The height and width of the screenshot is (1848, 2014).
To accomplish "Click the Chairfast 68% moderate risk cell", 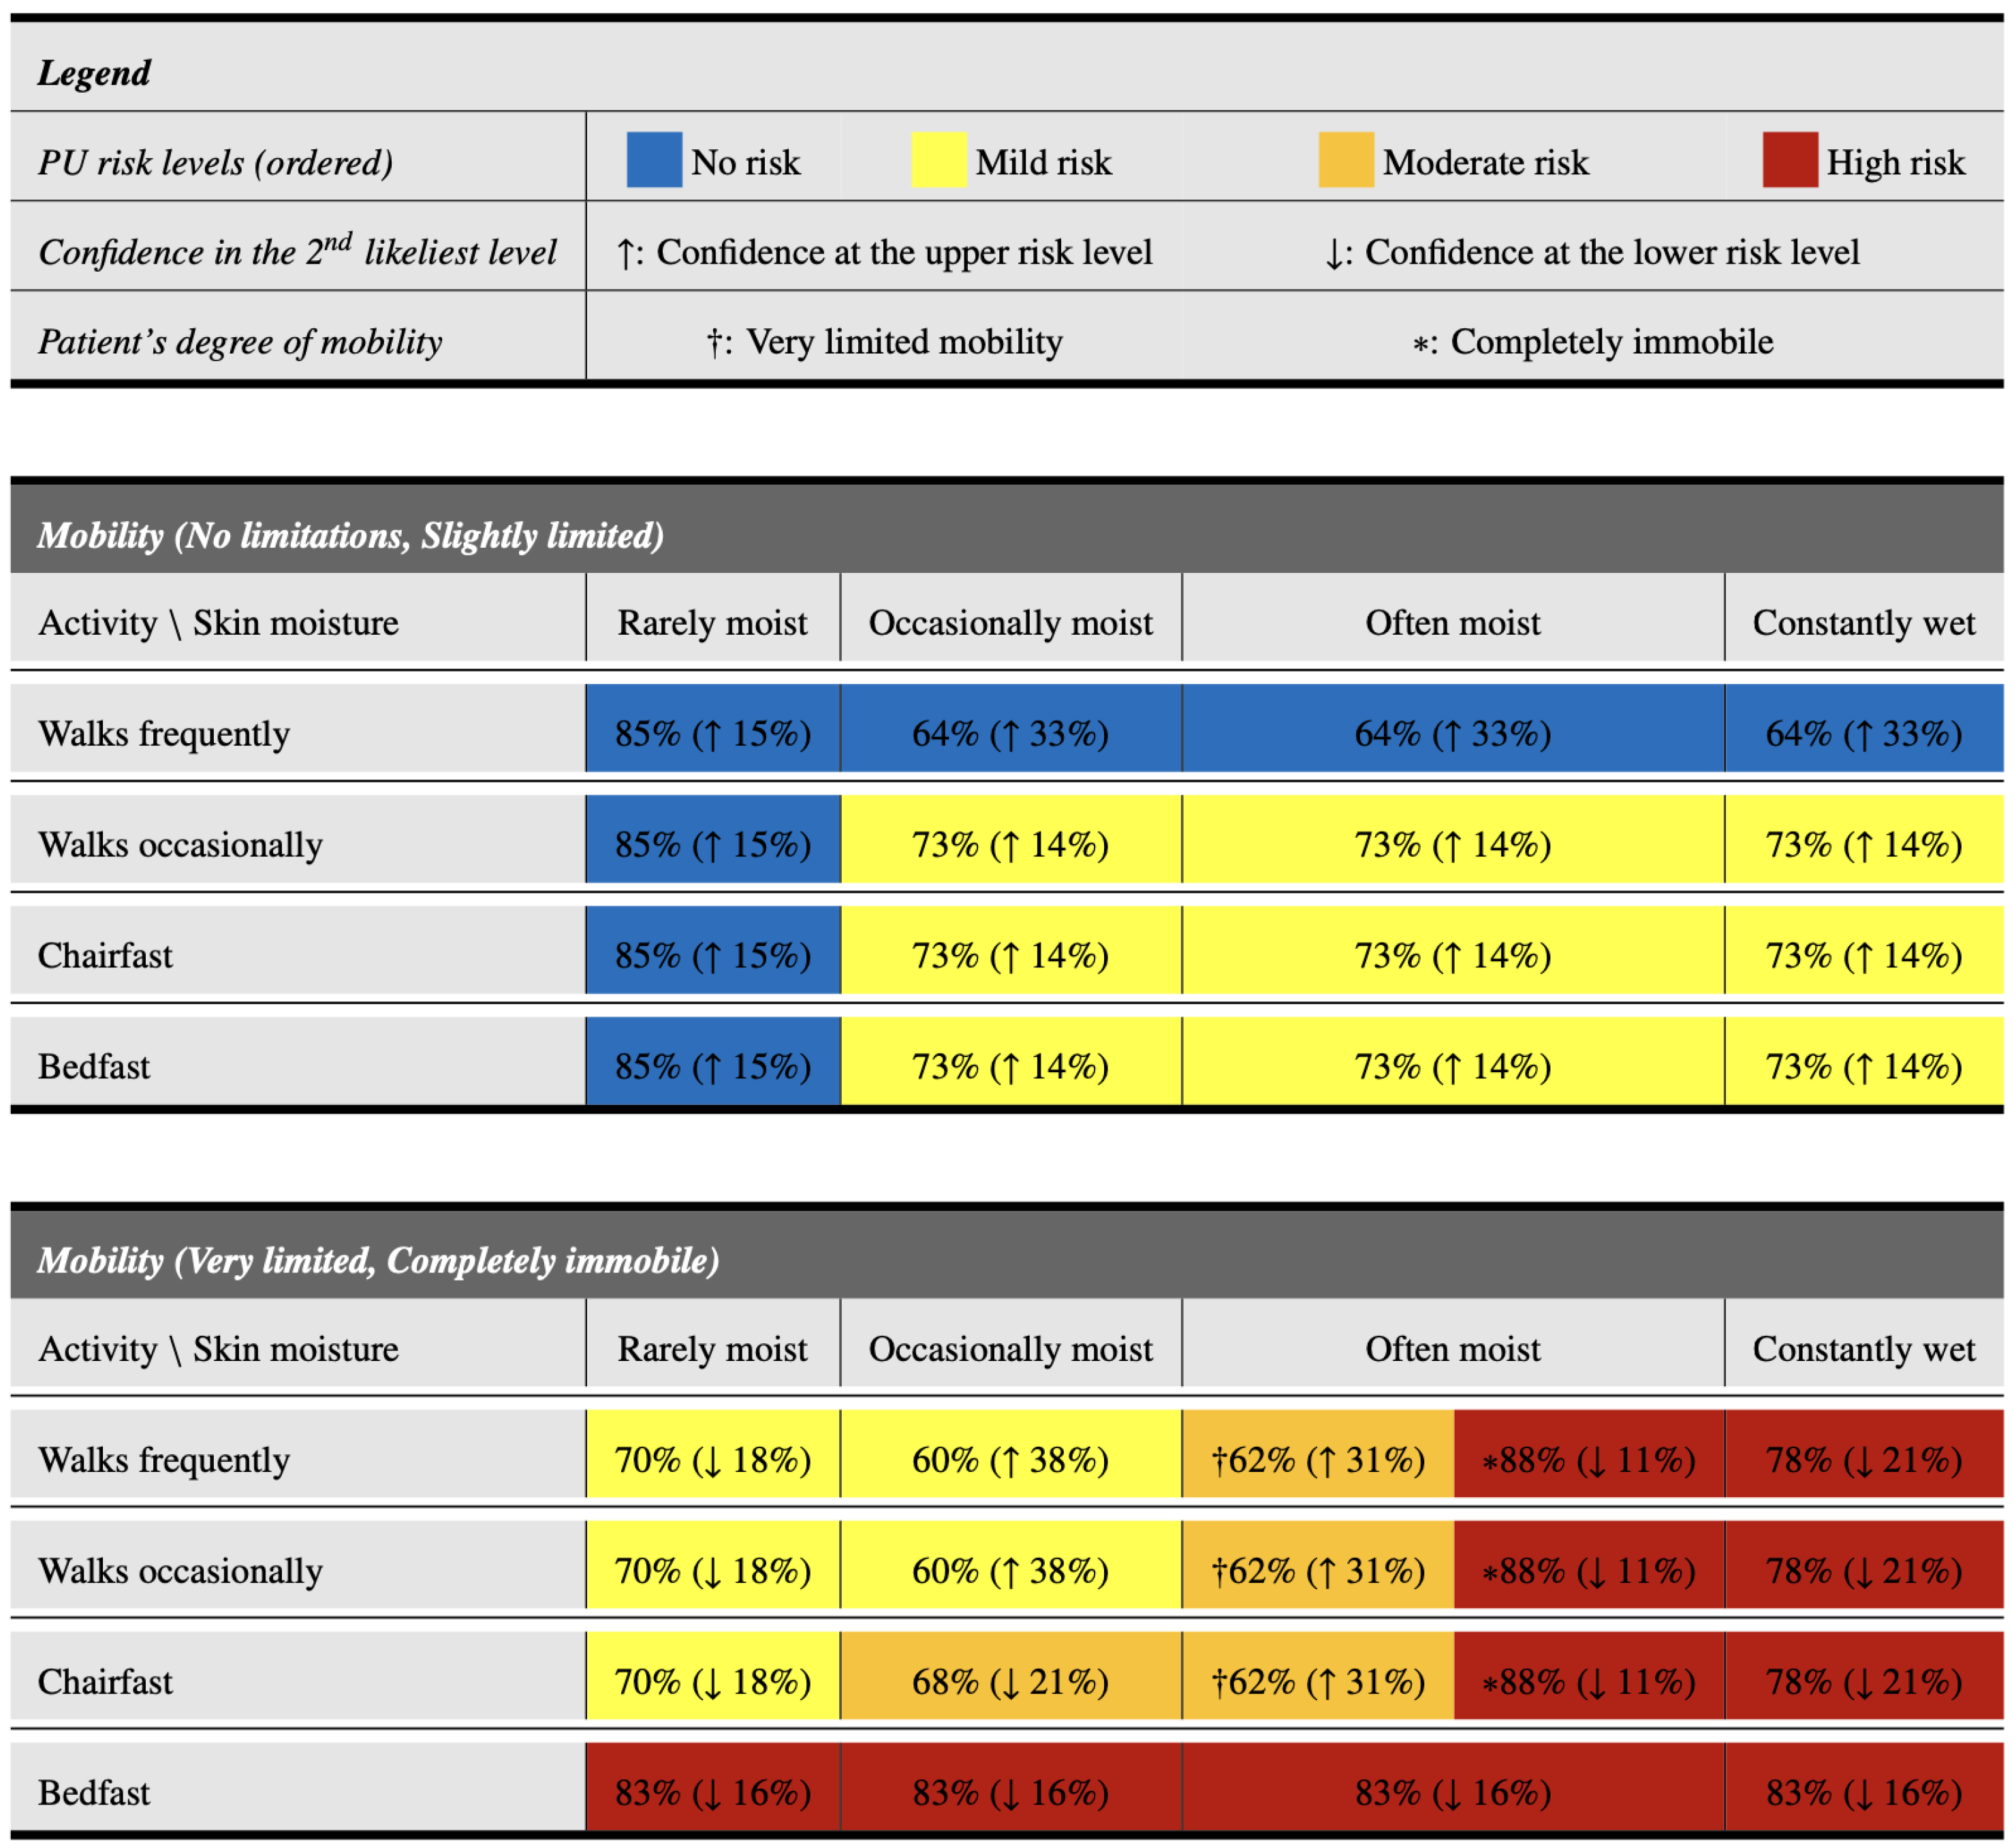I will (x=1010, y=1681).
